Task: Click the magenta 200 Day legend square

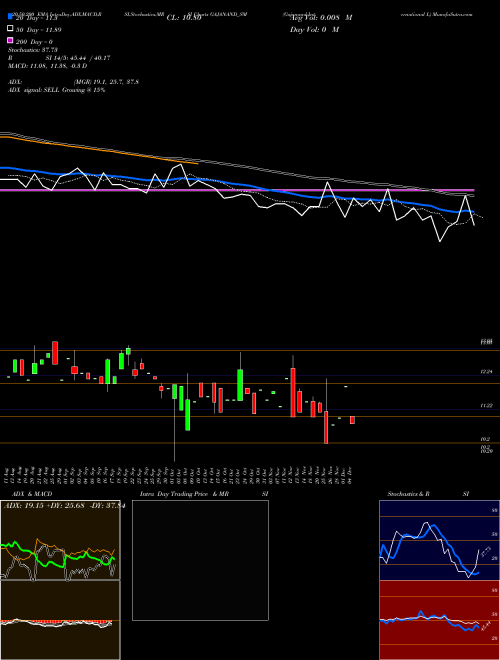Action: coord(10,40)
